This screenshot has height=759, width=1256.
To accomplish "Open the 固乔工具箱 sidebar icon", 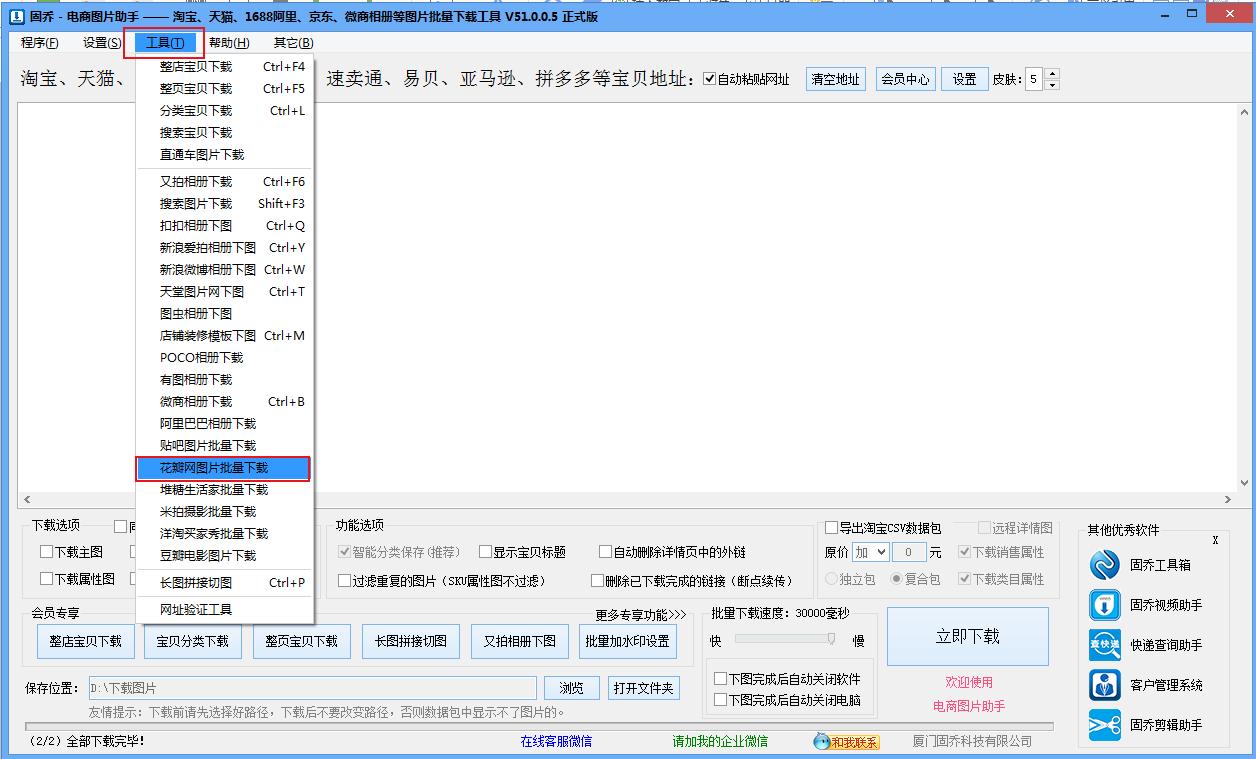I will 1104,565.
